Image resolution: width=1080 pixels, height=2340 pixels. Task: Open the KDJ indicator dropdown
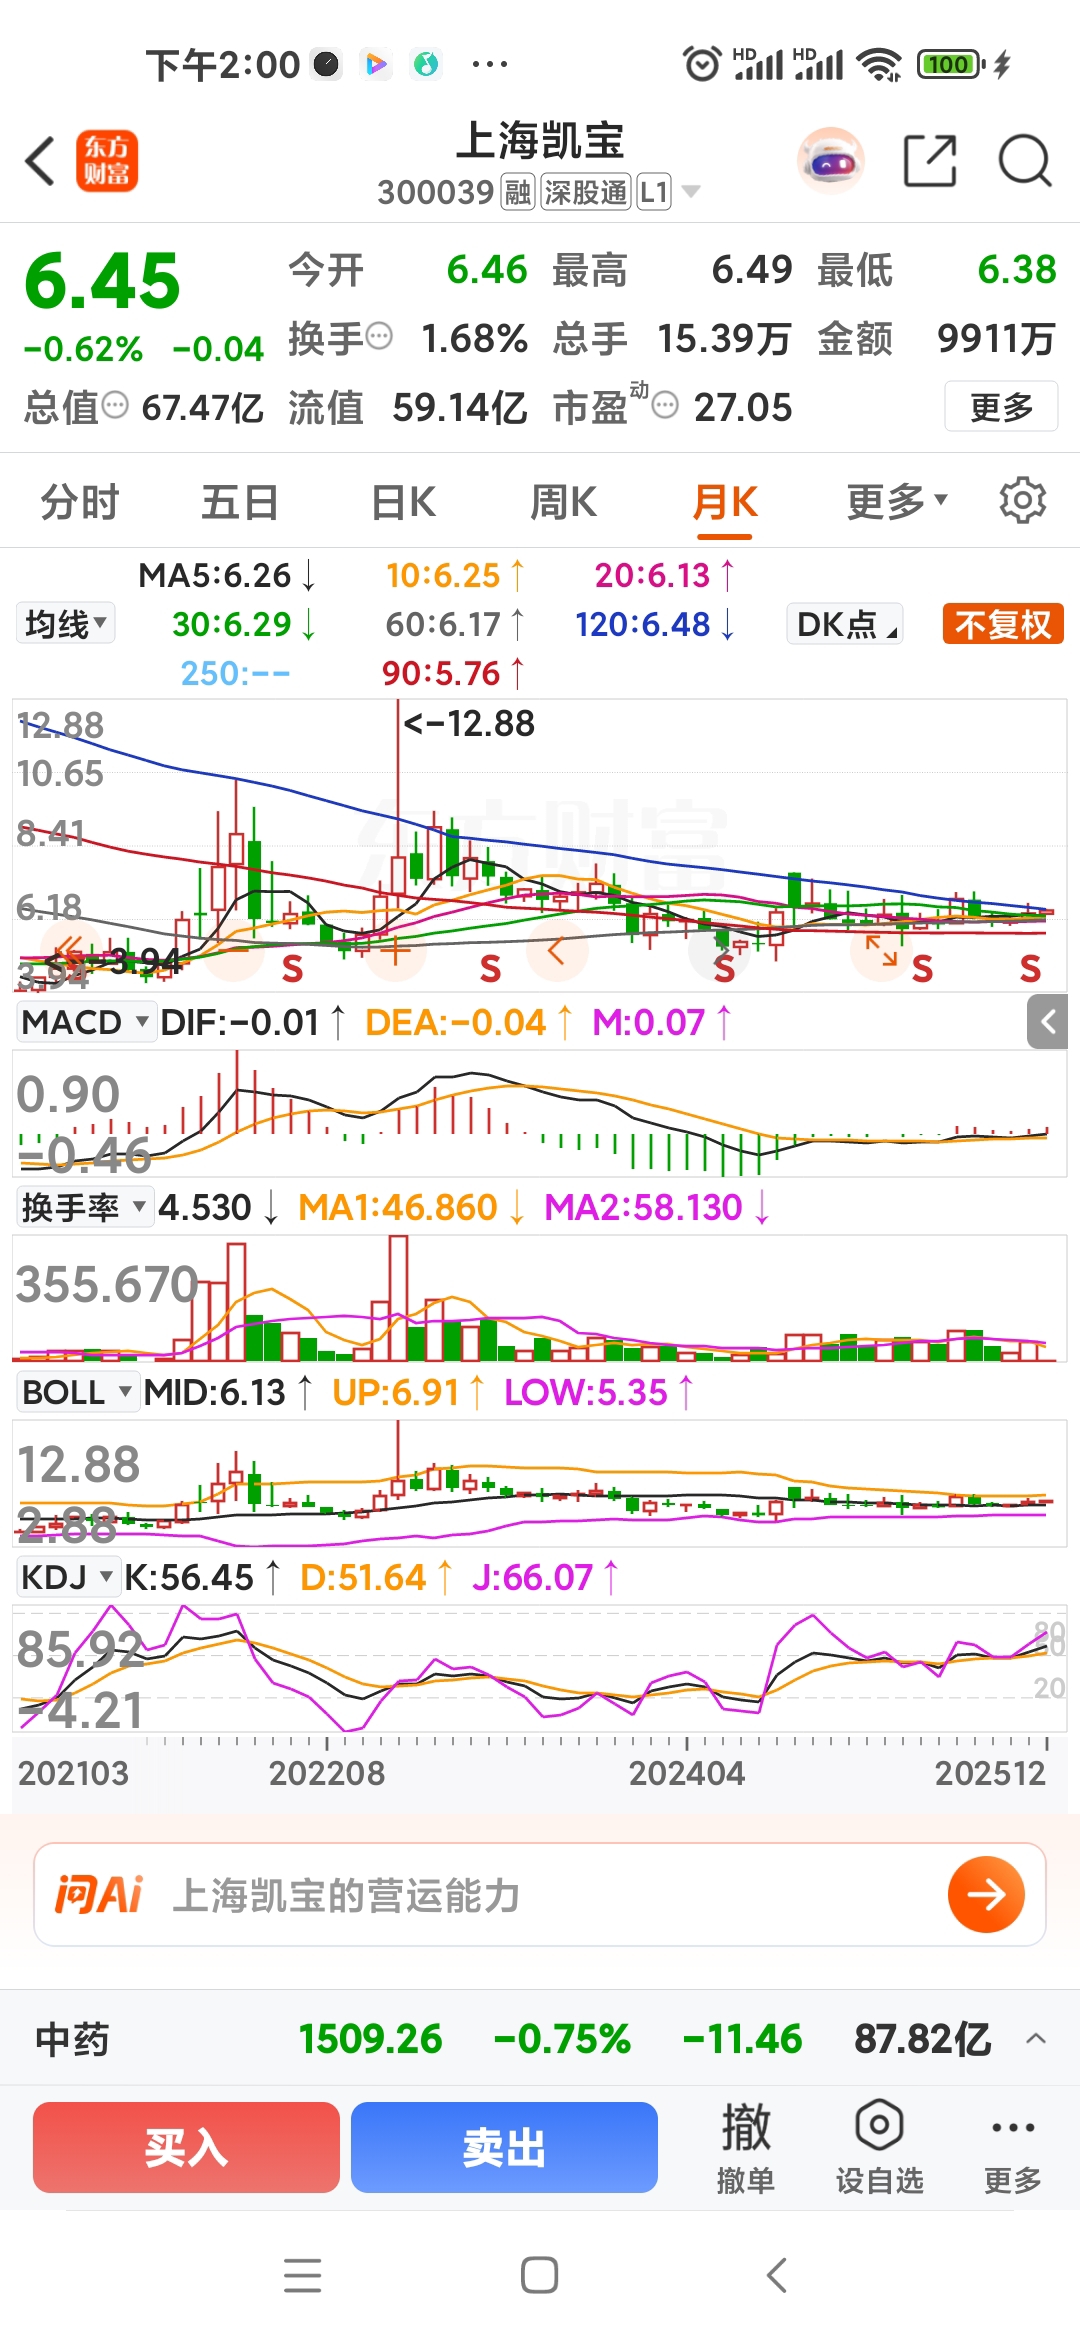point(68,1577)
